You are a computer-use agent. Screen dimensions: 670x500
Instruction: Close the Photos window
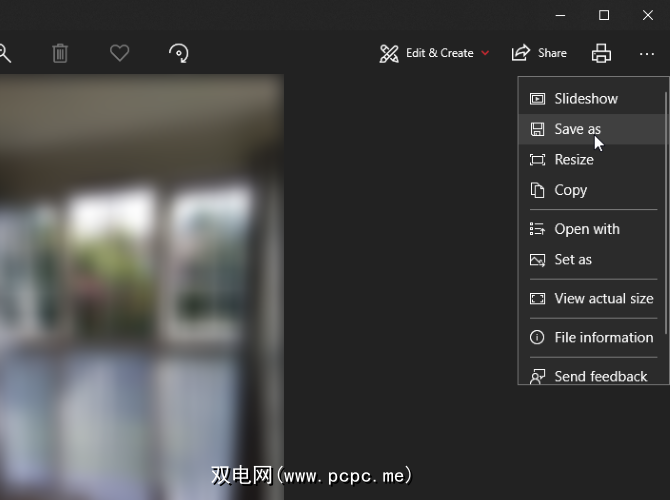point(648,15)
